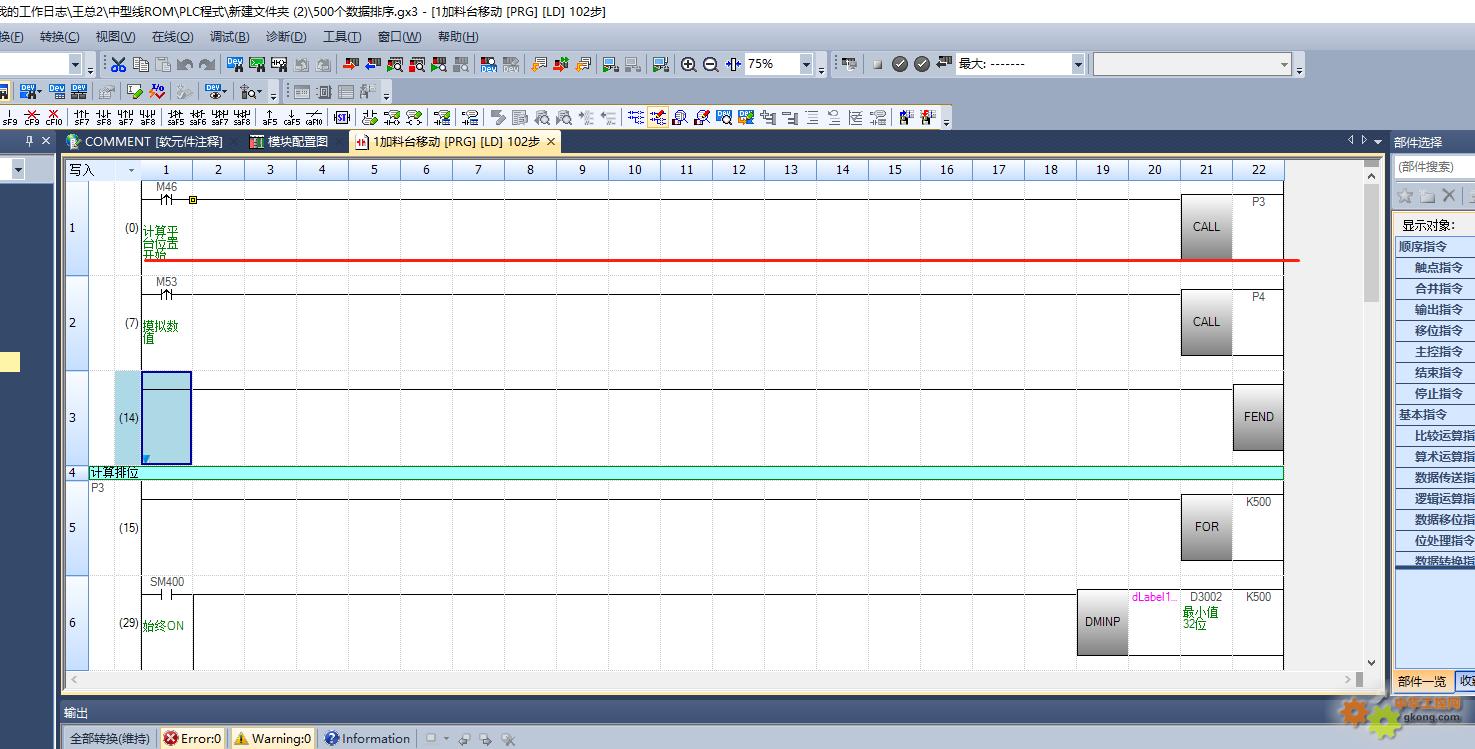
Task: Insert horizontal line with sF9 icon
Action: [9, 118]
